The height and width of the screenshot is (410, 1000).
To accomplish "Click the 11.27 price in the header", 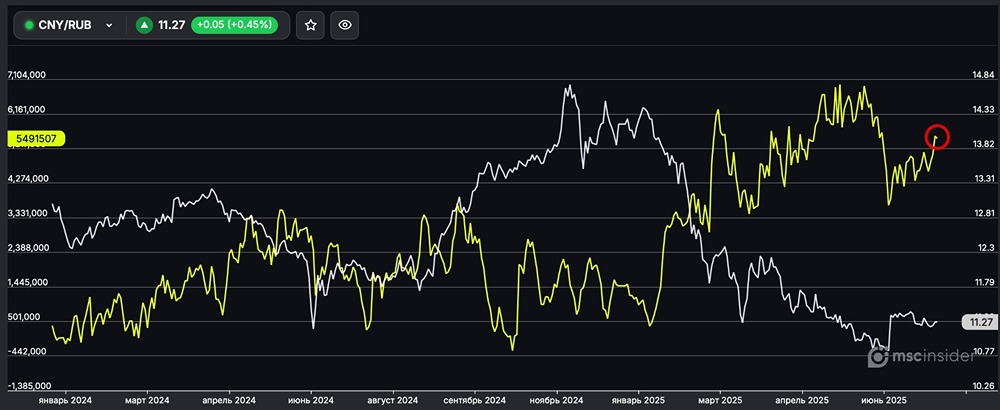I will [172, 25].
